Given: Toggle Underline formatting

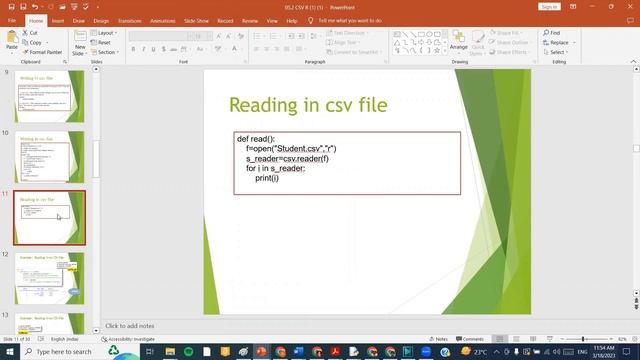Looking at the screenshot, I should point(153,49).
